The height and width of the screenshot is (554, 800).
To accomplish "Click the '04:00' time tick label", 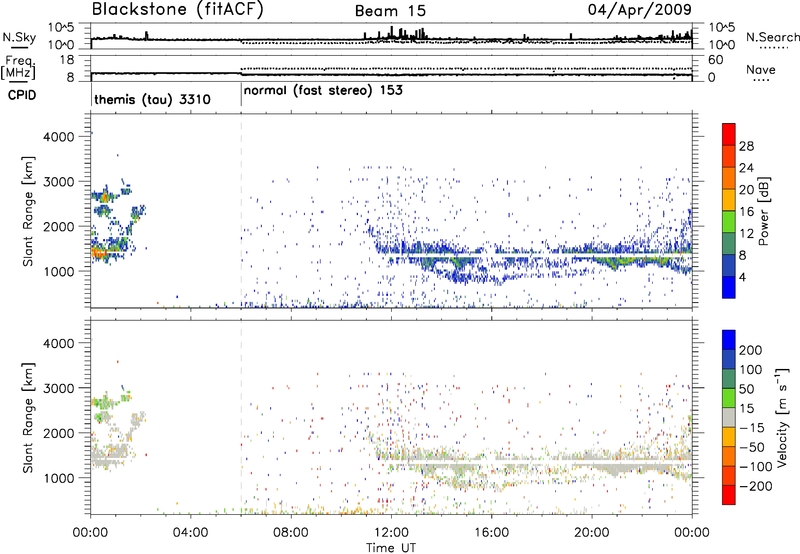I will [x=190, y=533].
